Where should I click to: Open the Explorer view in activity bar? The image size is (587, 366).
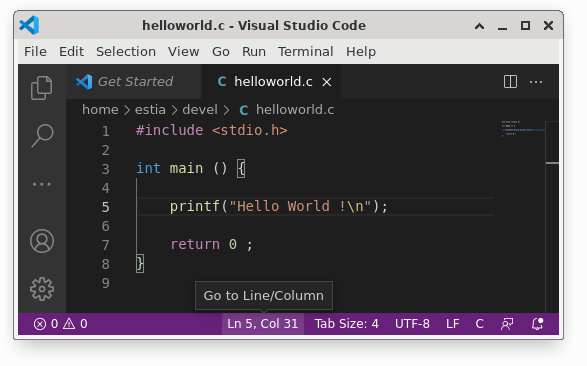click(x=42, y=88)
